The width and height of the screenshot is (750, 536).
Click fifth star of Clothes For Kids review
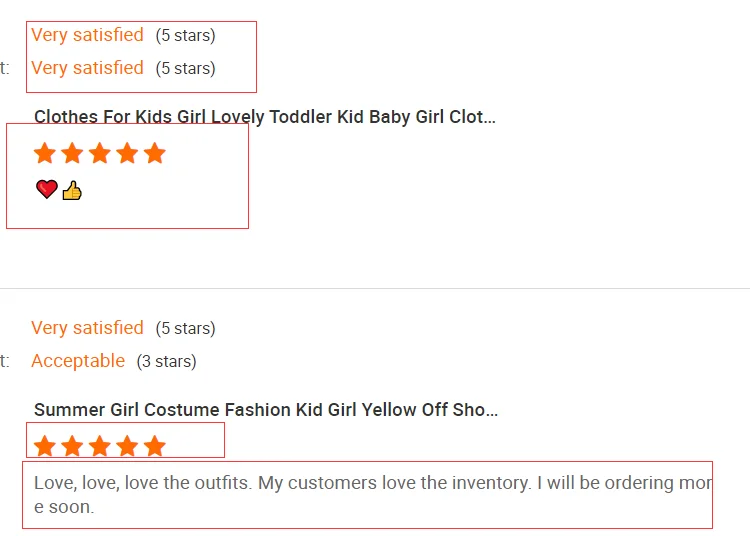(153, 153)
